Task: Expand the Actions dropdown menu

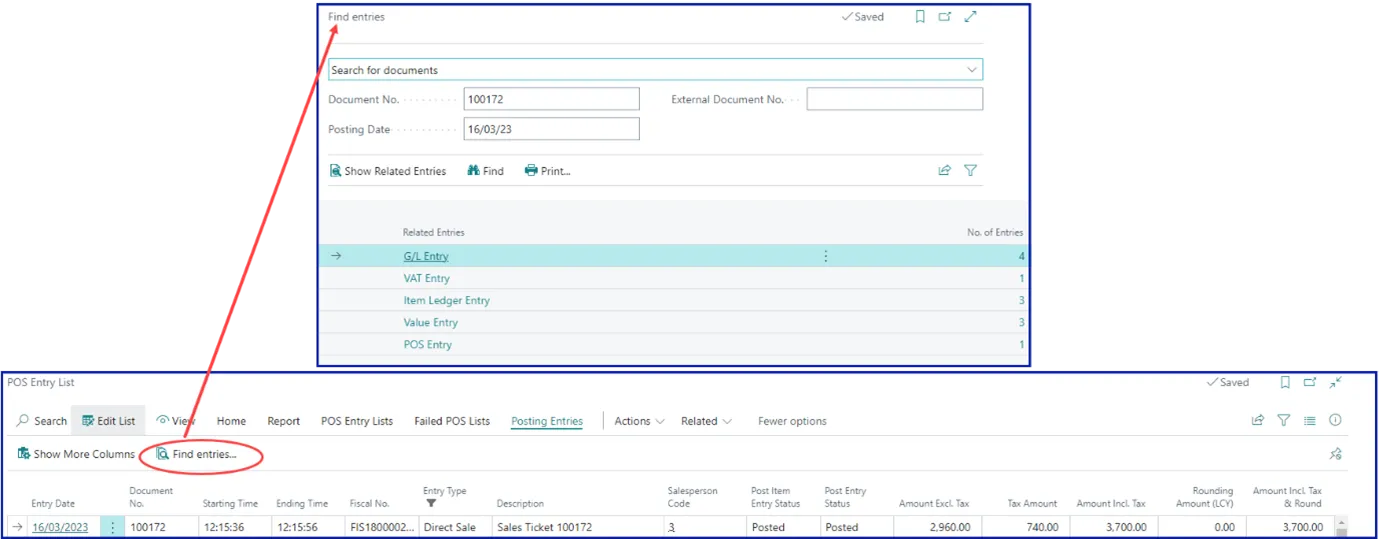Action: click(x=639, y=421)
